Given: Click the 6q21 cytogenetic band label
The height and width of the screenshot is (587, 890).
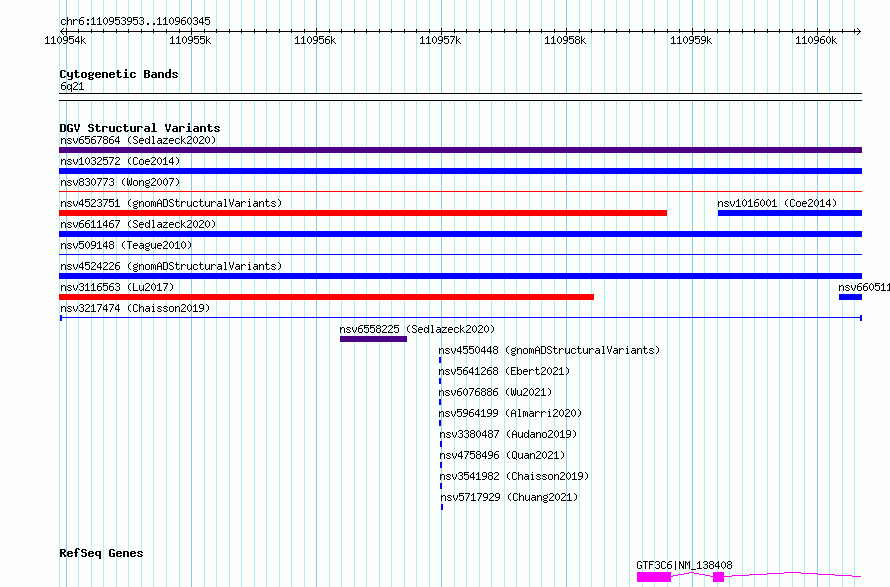Looking at the screenshot, I should pyautogui.click(x=72, y=86).
